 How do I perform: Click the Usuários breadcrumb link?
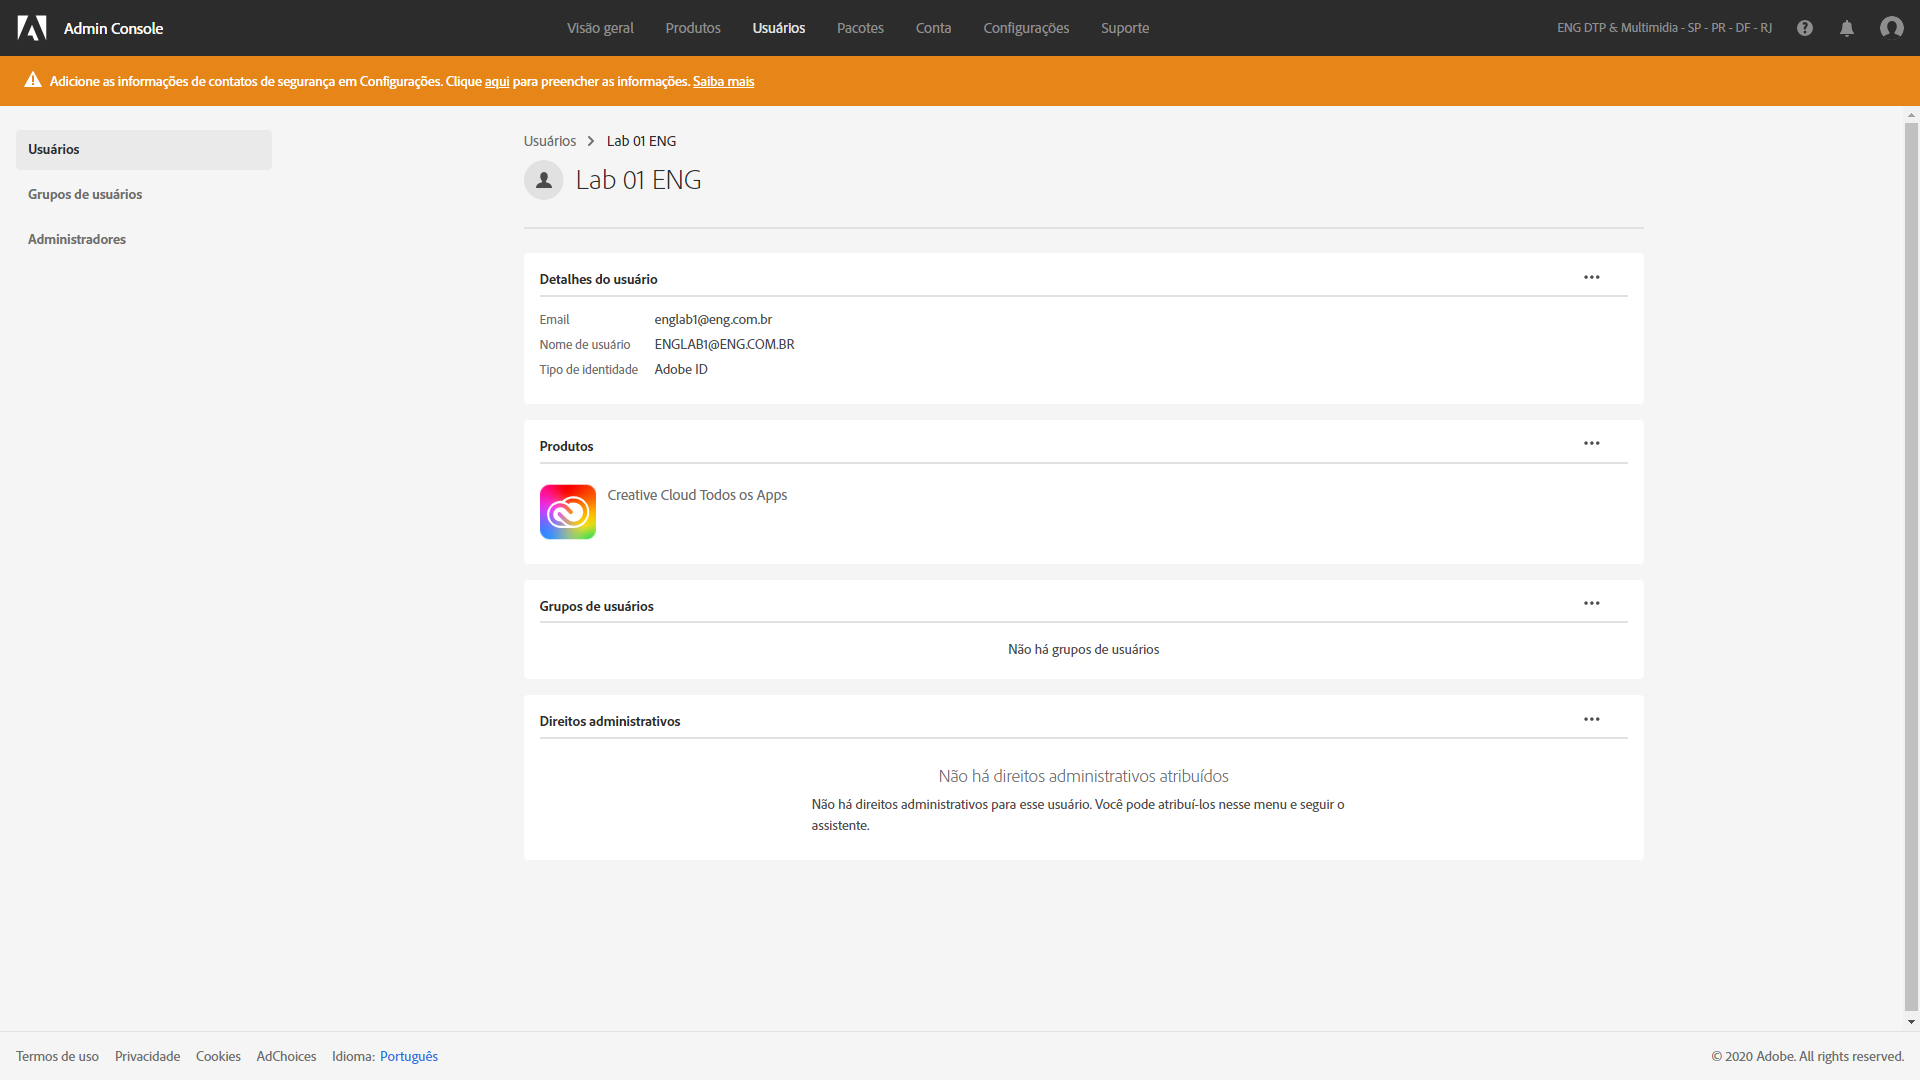550,141
